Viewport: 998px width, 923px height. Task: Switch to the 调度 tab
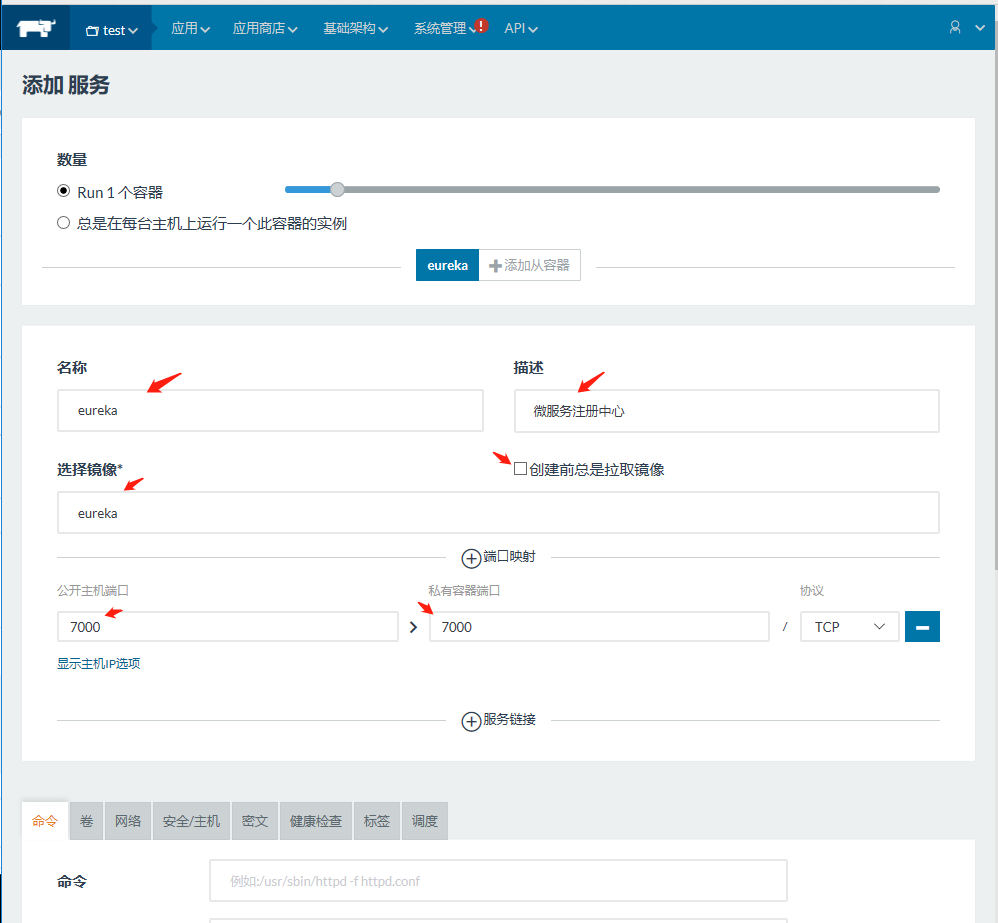tap(425, 821)
